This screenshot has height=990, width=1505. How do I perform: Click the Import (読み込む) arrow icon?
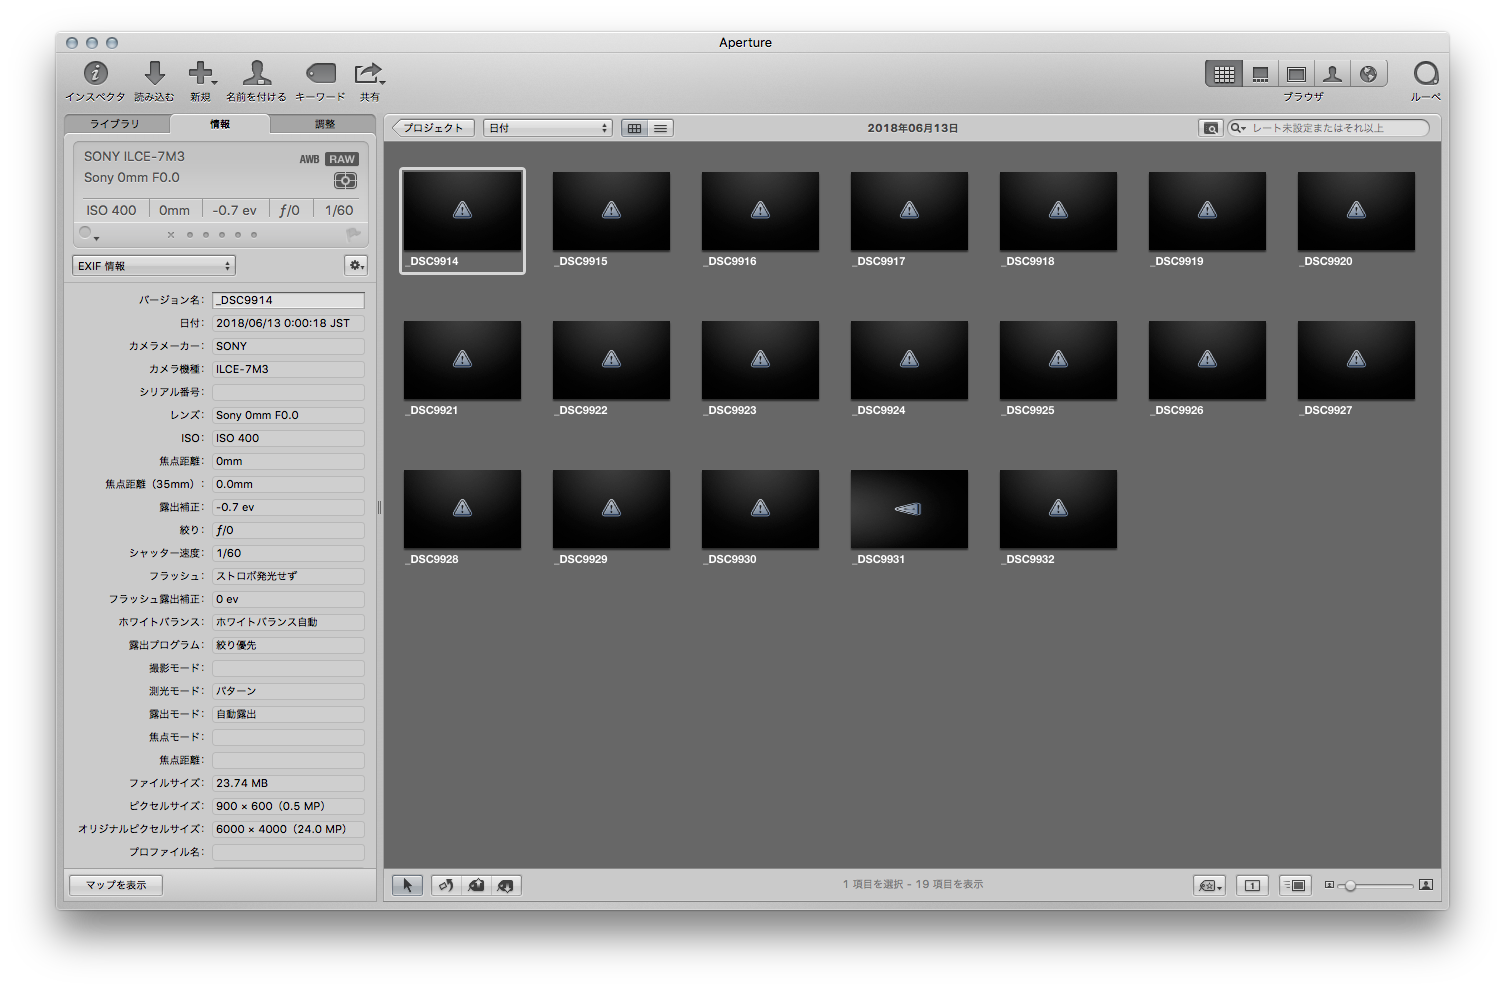(154, 73)
